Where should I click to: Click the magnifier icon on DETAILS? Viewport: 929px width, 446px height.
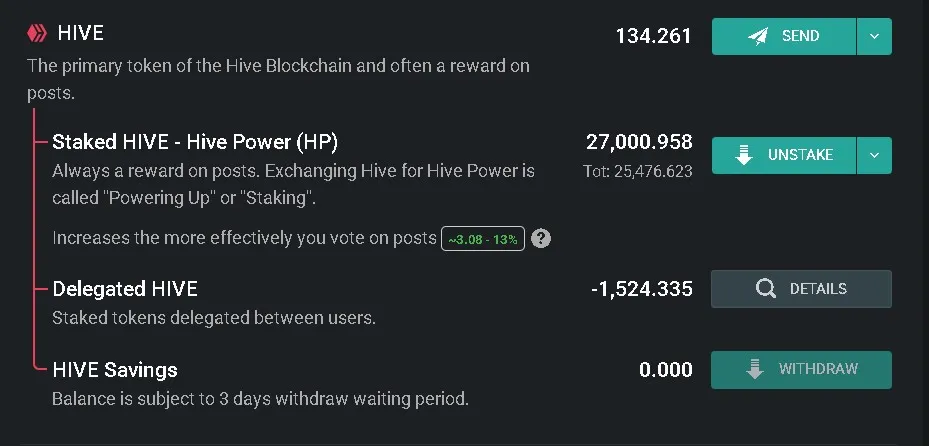click(765, 288)
